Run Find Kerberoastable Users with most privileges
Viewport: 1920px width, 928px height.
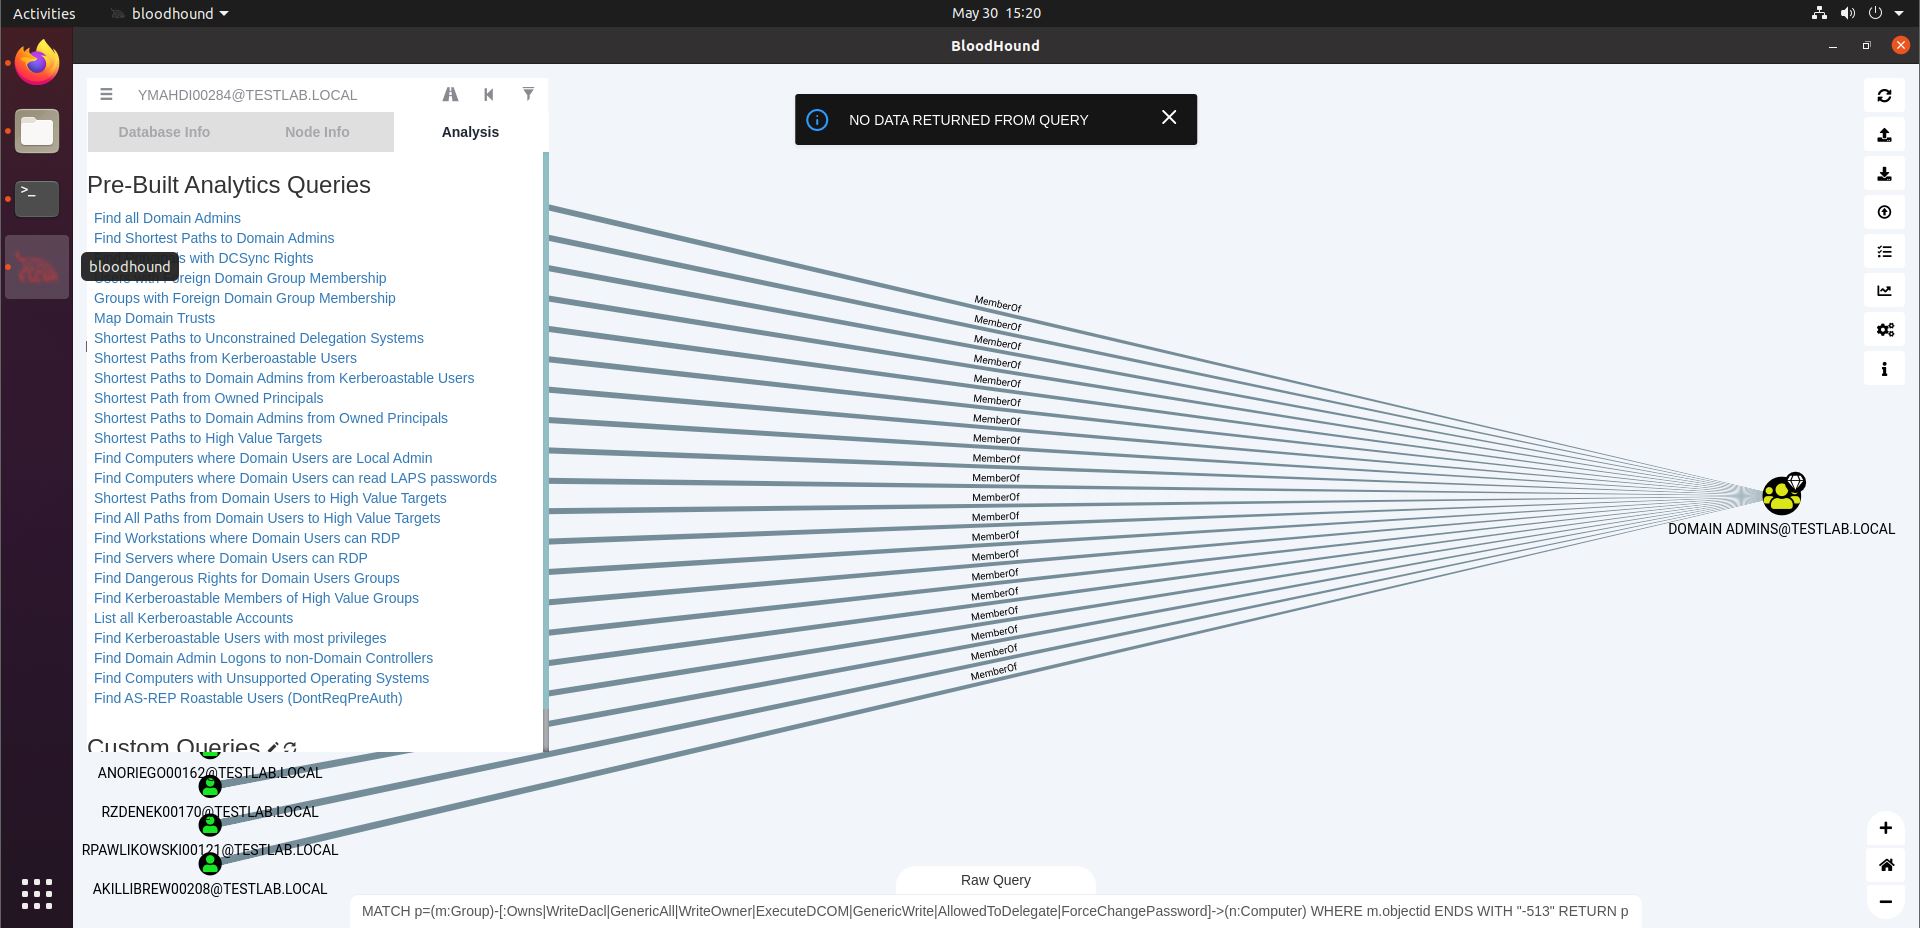tap(240, 638)
